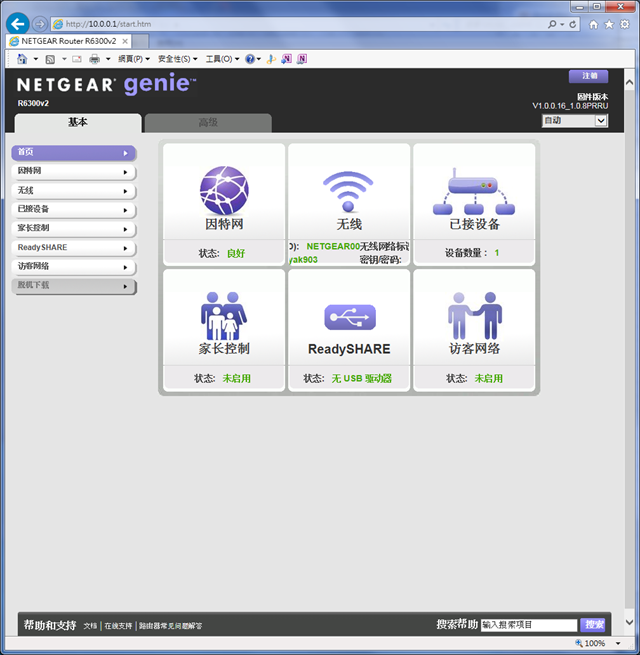Click the 家长控制 status 未启用 text

[237, 378]
